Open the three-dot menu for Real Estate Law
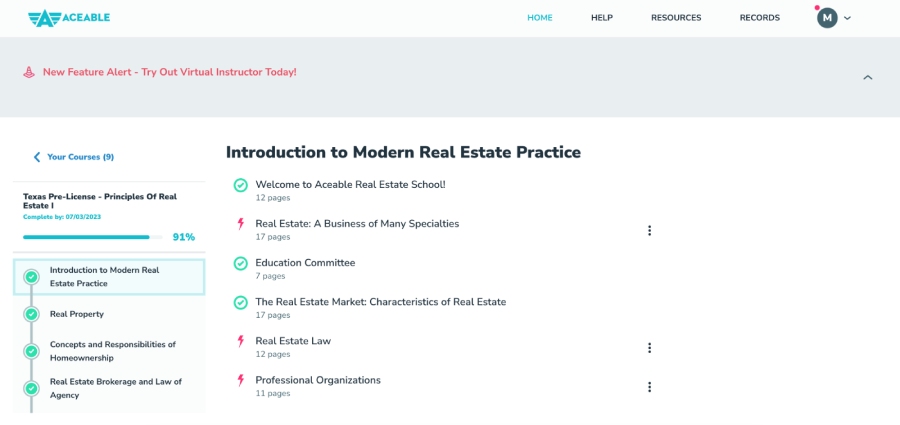This screenshot has width=900, height=425. [x=649, y=348]
